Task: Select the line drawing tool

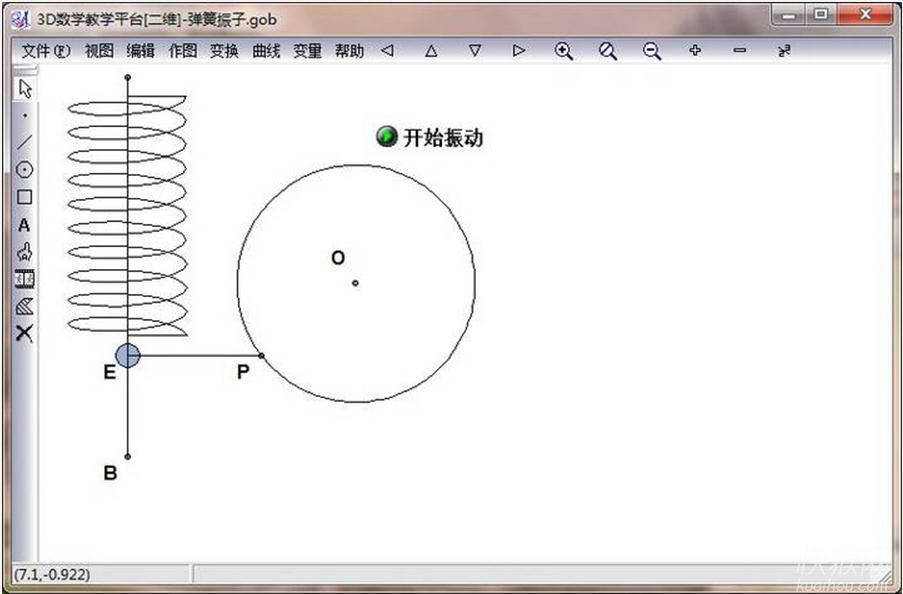Action: [24, 142]
